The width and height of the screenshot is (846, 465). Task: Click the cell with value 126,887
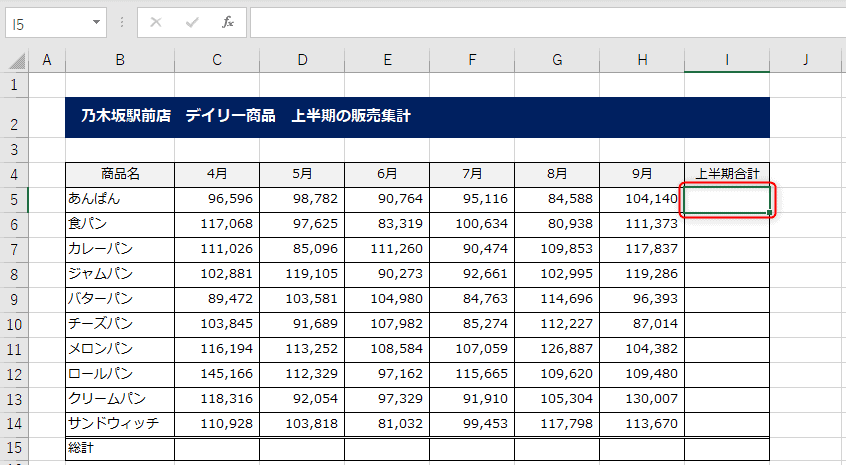557,350
